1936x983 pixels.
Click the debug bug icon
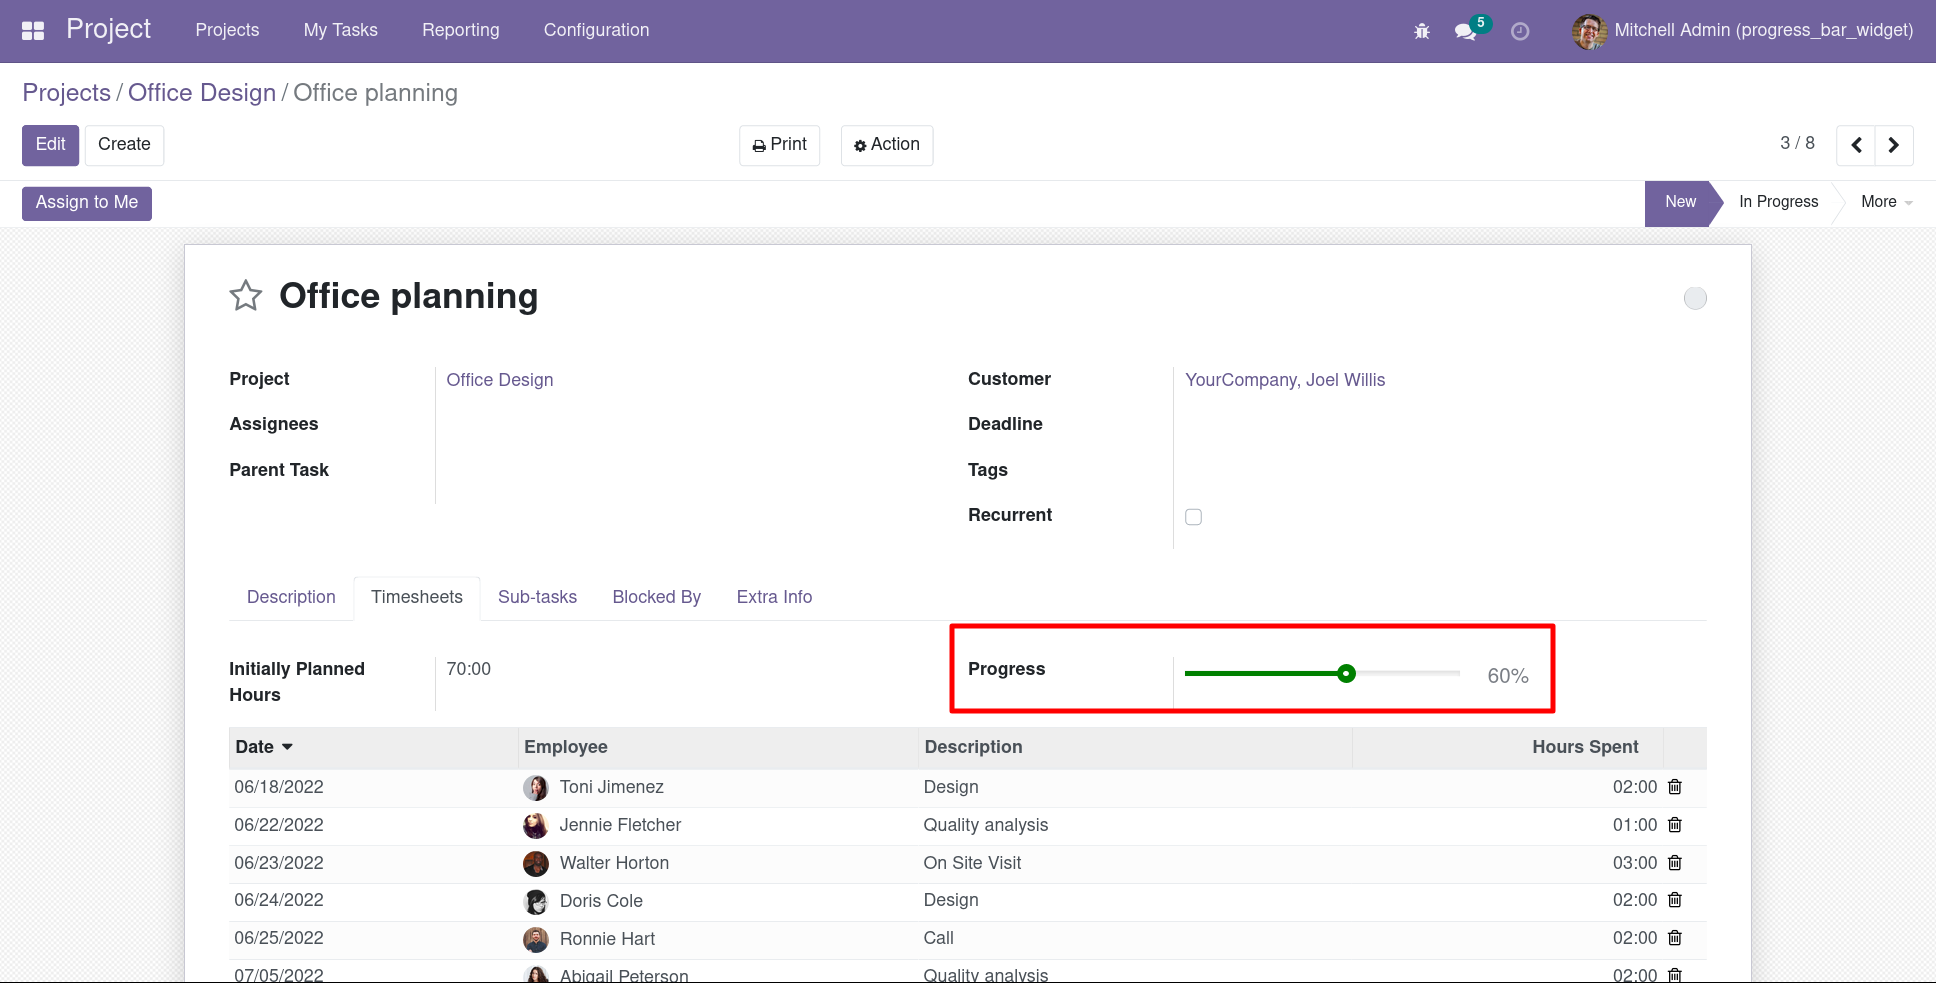click(1421, 31)
